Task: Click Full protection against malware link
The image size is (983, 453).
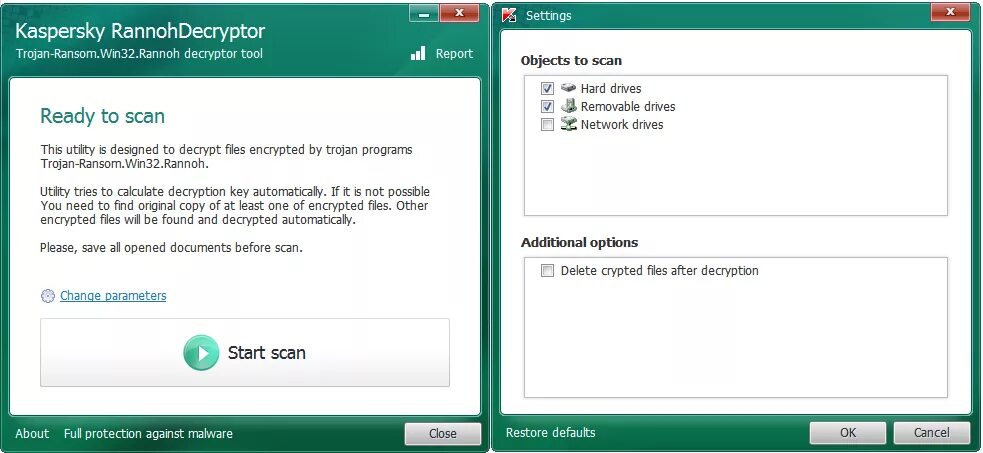Action: tap(148, 434)
